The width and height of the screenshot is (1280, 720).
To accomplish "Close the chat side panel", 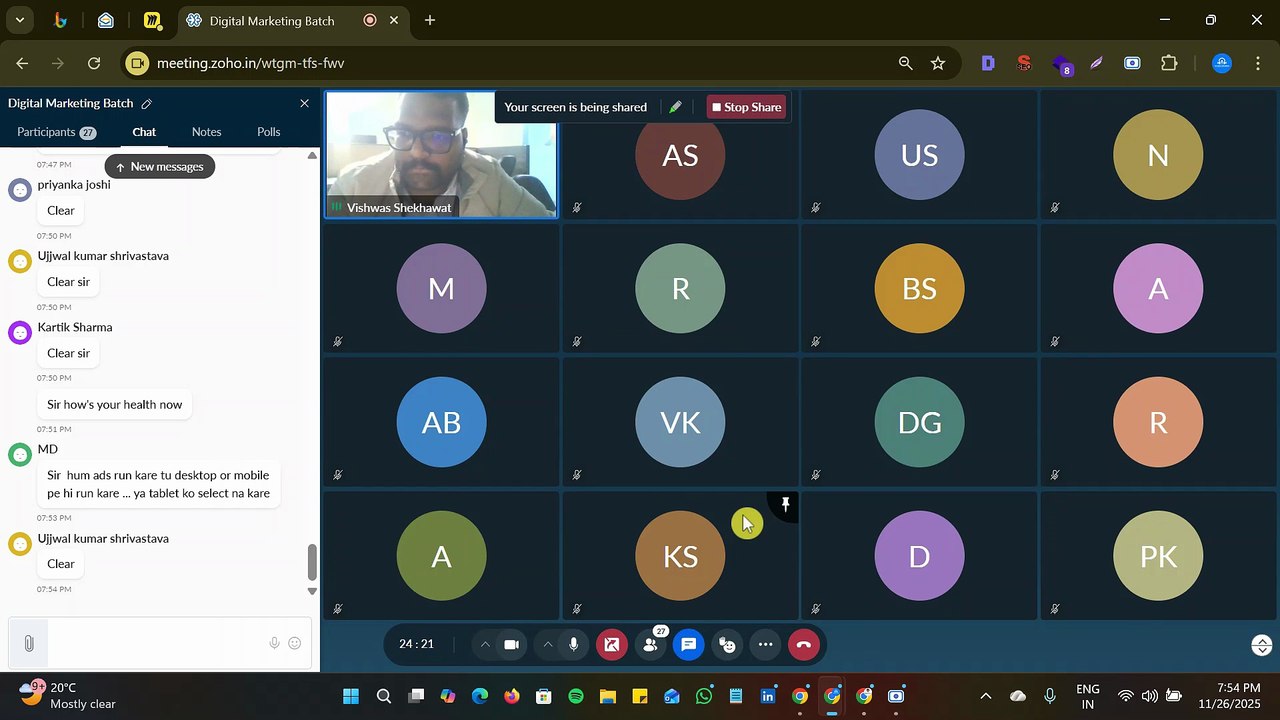I will point(304,103).
